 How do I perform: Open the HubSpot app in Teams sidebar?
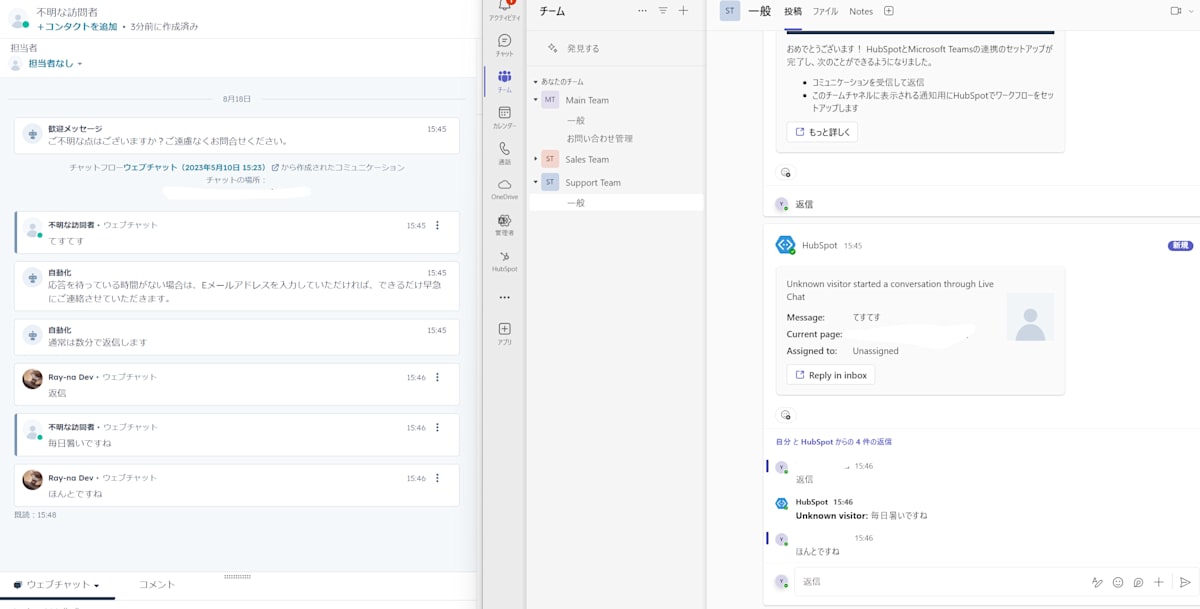(504, 261)
